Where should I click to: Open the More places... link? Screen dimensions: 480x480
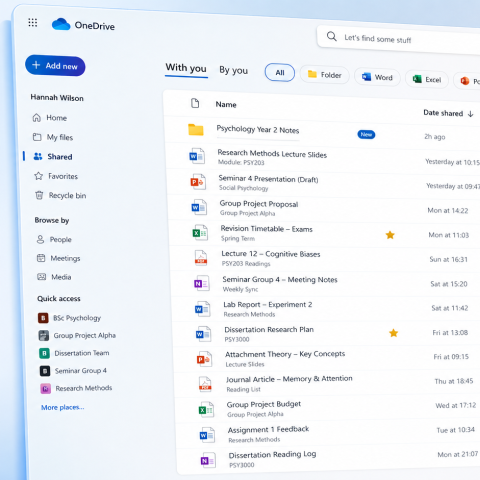[x=63, y=407]
